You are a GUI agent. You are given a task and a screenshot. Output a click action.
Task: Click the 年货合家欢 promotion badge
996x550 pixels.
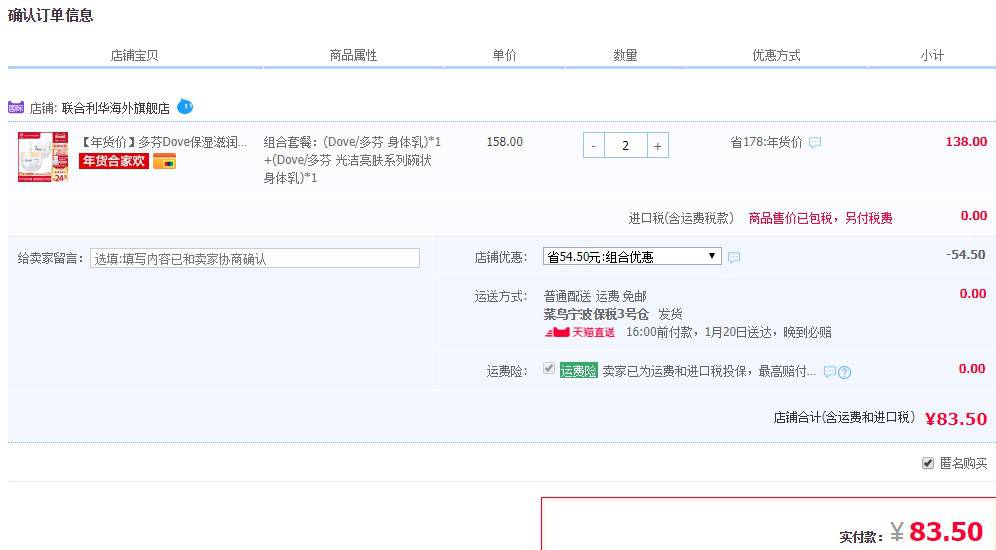pyautogui.click(x=114, y=161)
